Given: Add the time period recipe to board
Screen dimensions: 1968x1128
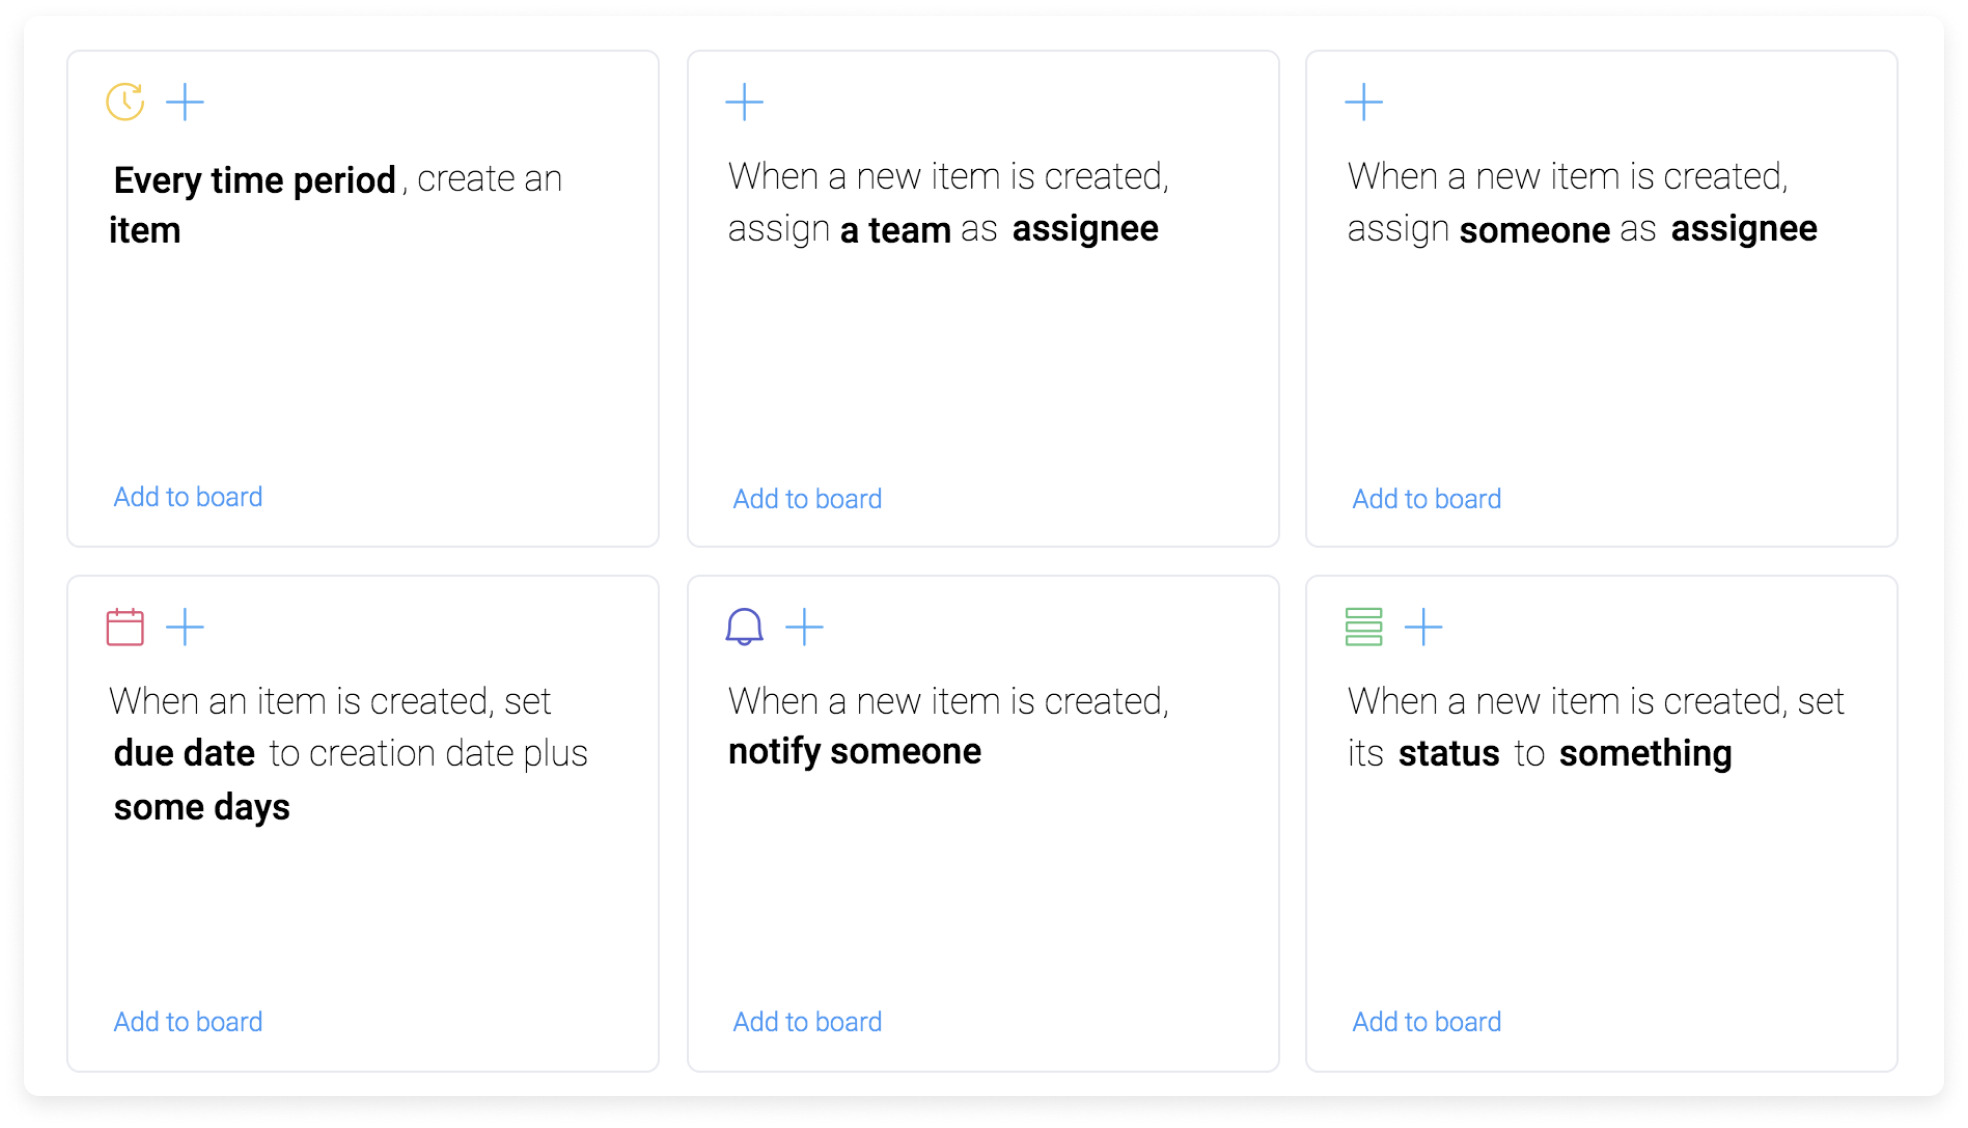Looking at the screenshot, I should coord(187,496).
